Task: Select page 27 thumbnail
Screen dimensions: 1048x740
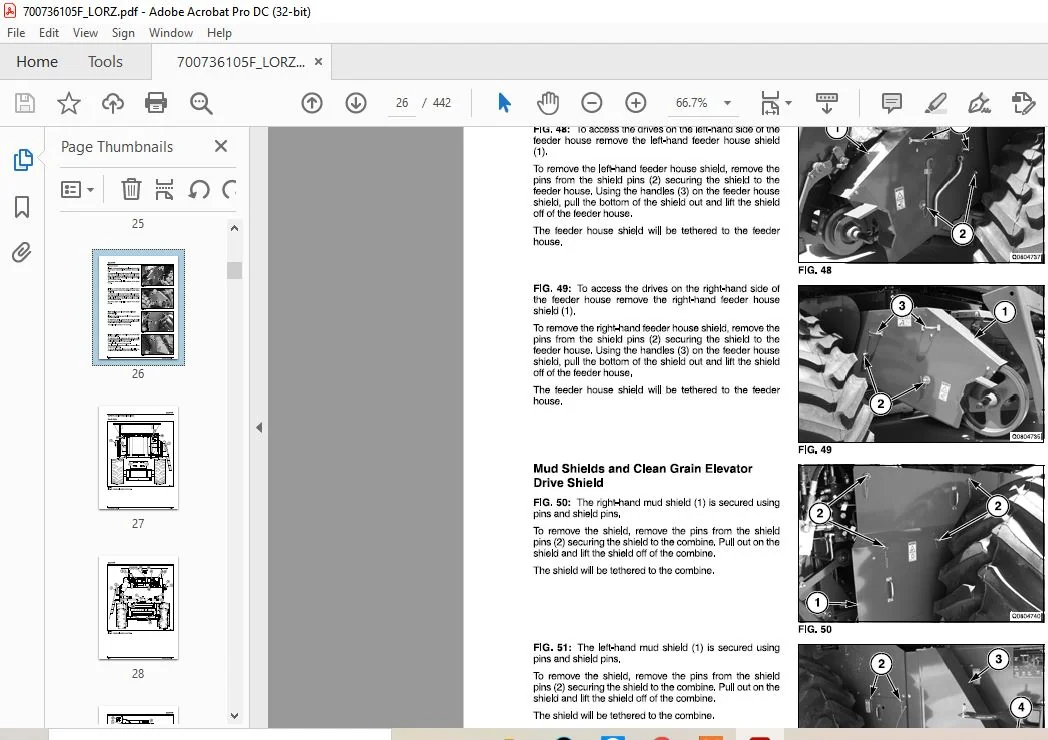Action: point(138,458)
